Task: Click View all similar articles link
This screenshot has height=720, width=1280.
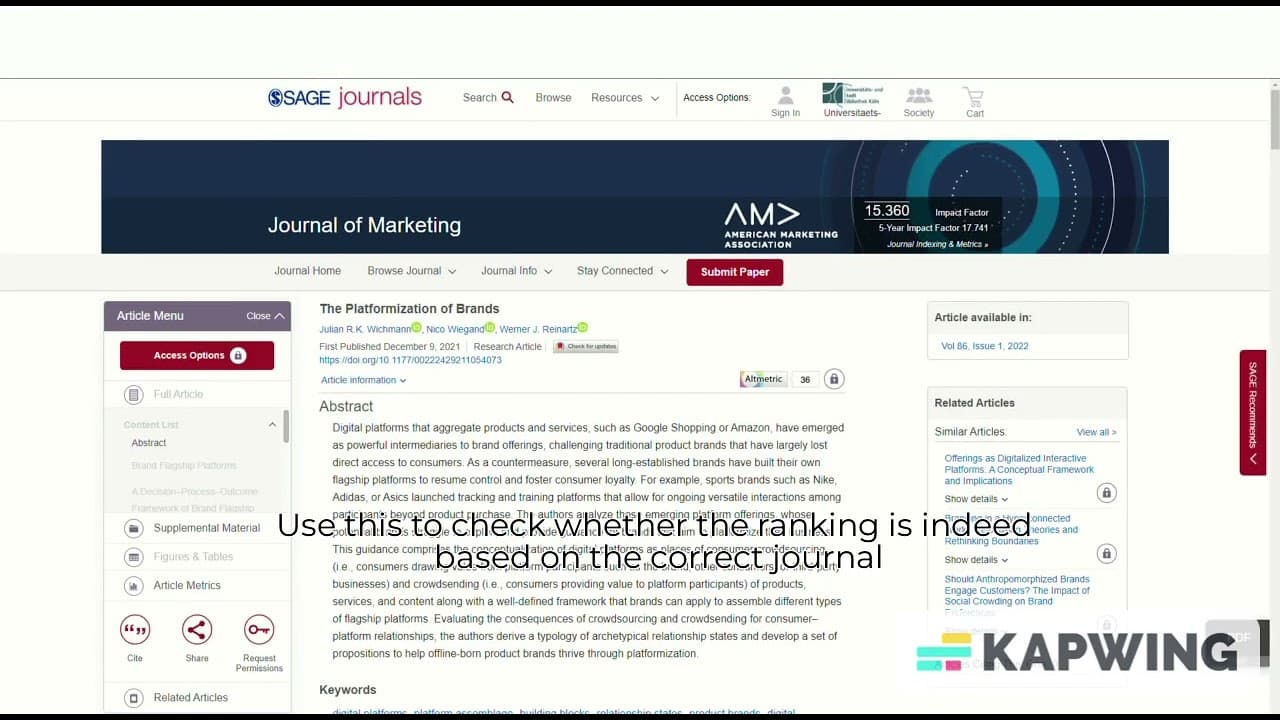Action: point(1096,432)
